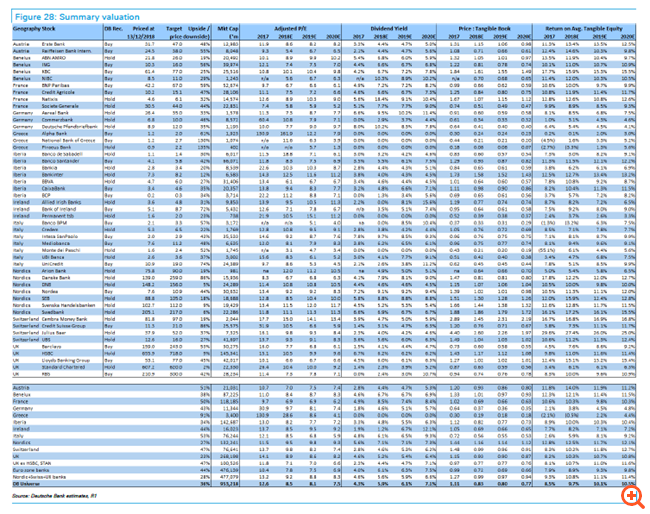Select the 'Bank of Ireland' stock name

58,209
